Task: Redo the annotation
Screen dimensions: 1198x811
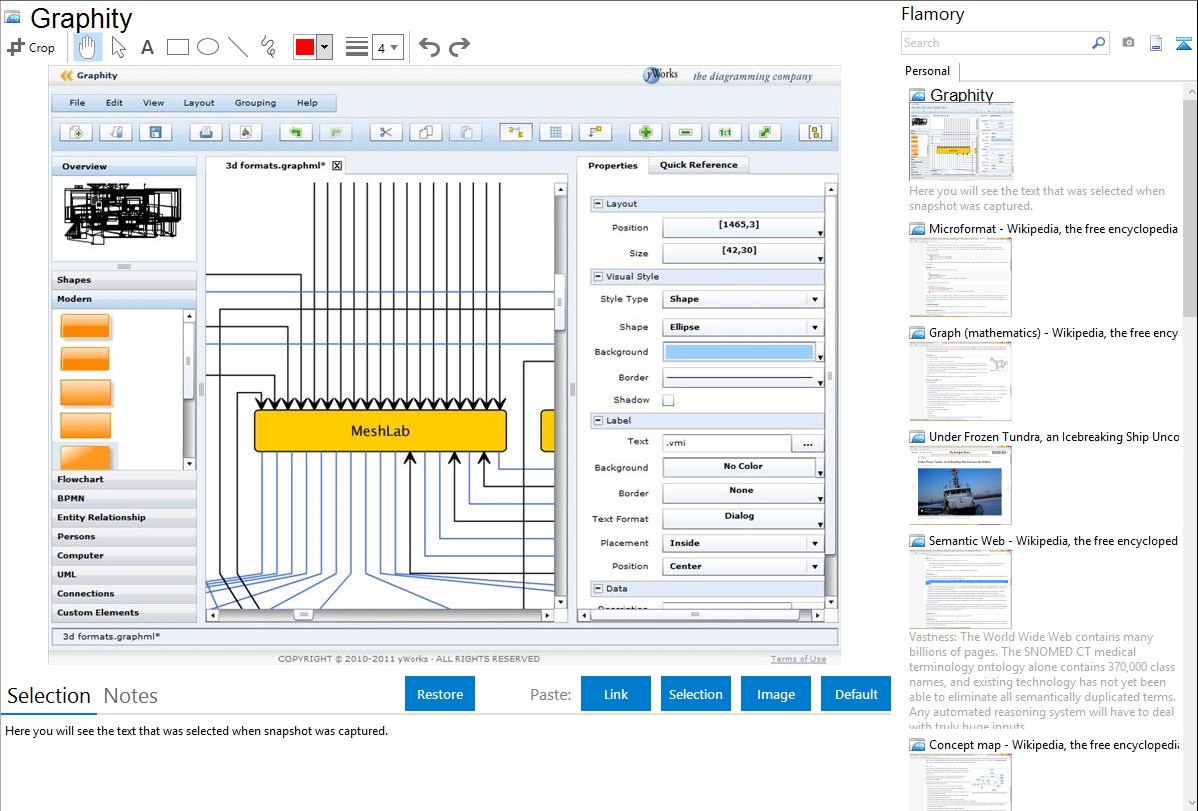Action: tap(459, 47)
